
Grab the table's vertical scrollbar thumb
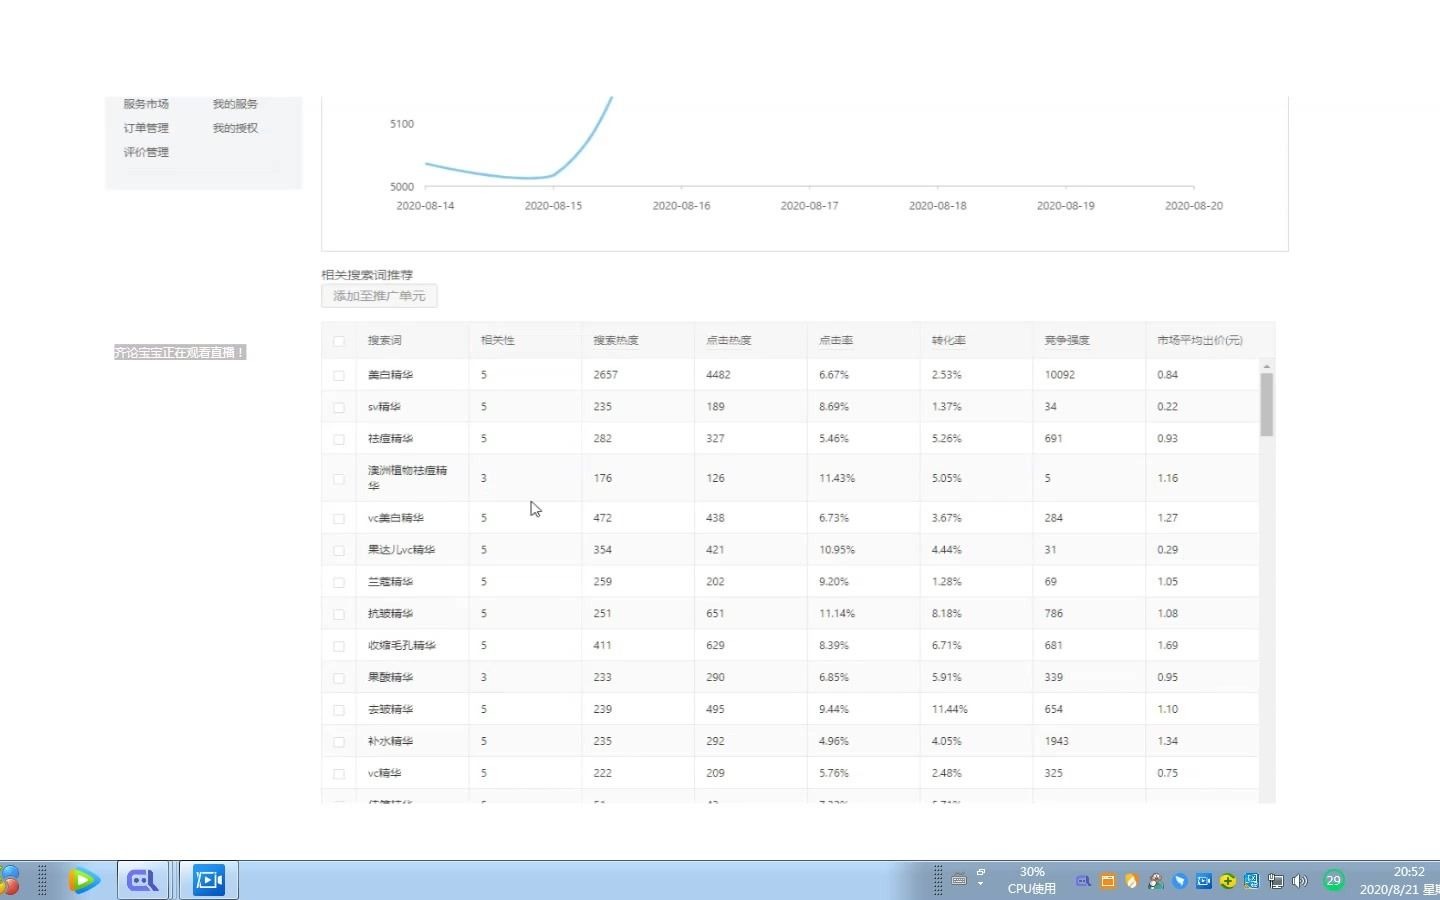point(1266,405)
